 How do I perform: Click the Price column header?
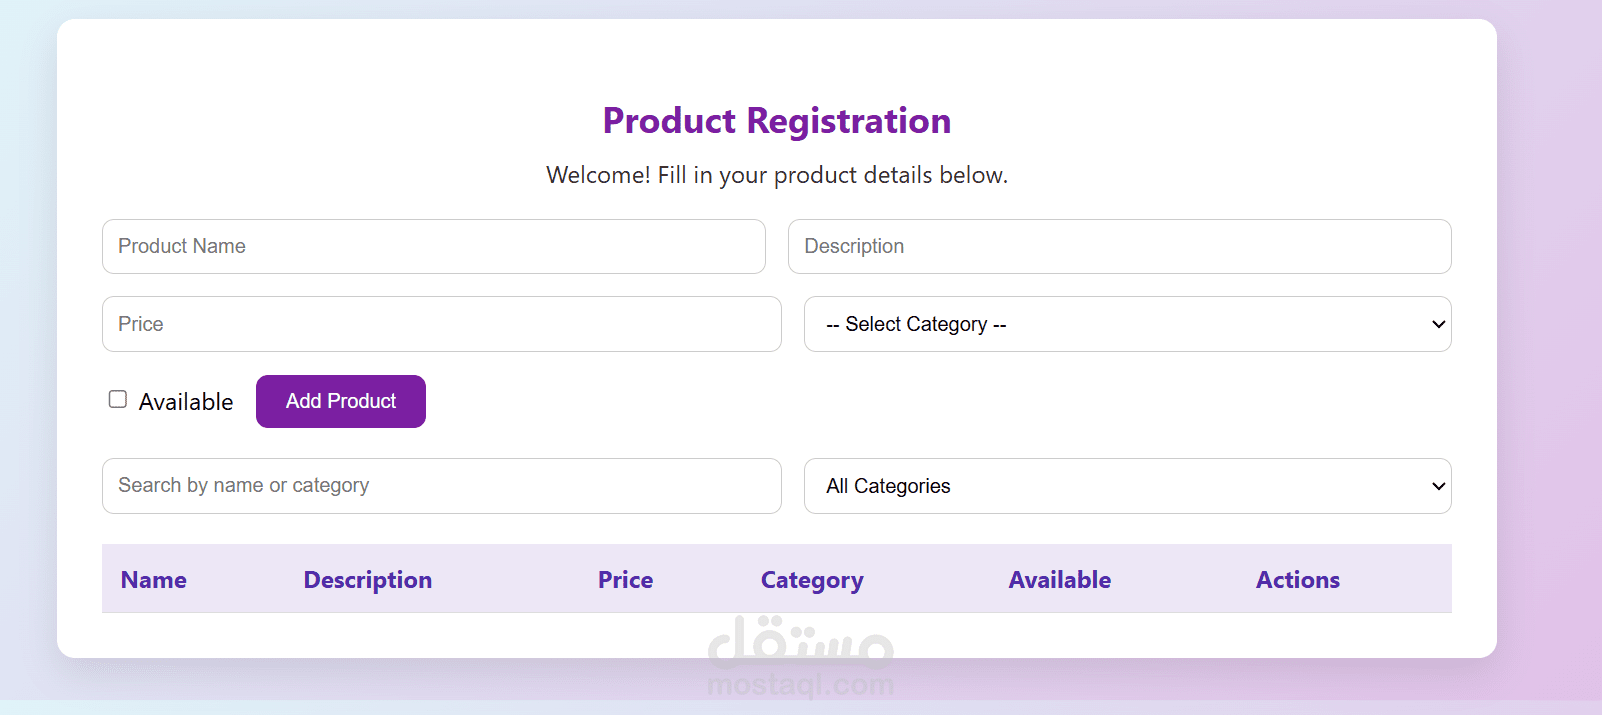point(625,580)
